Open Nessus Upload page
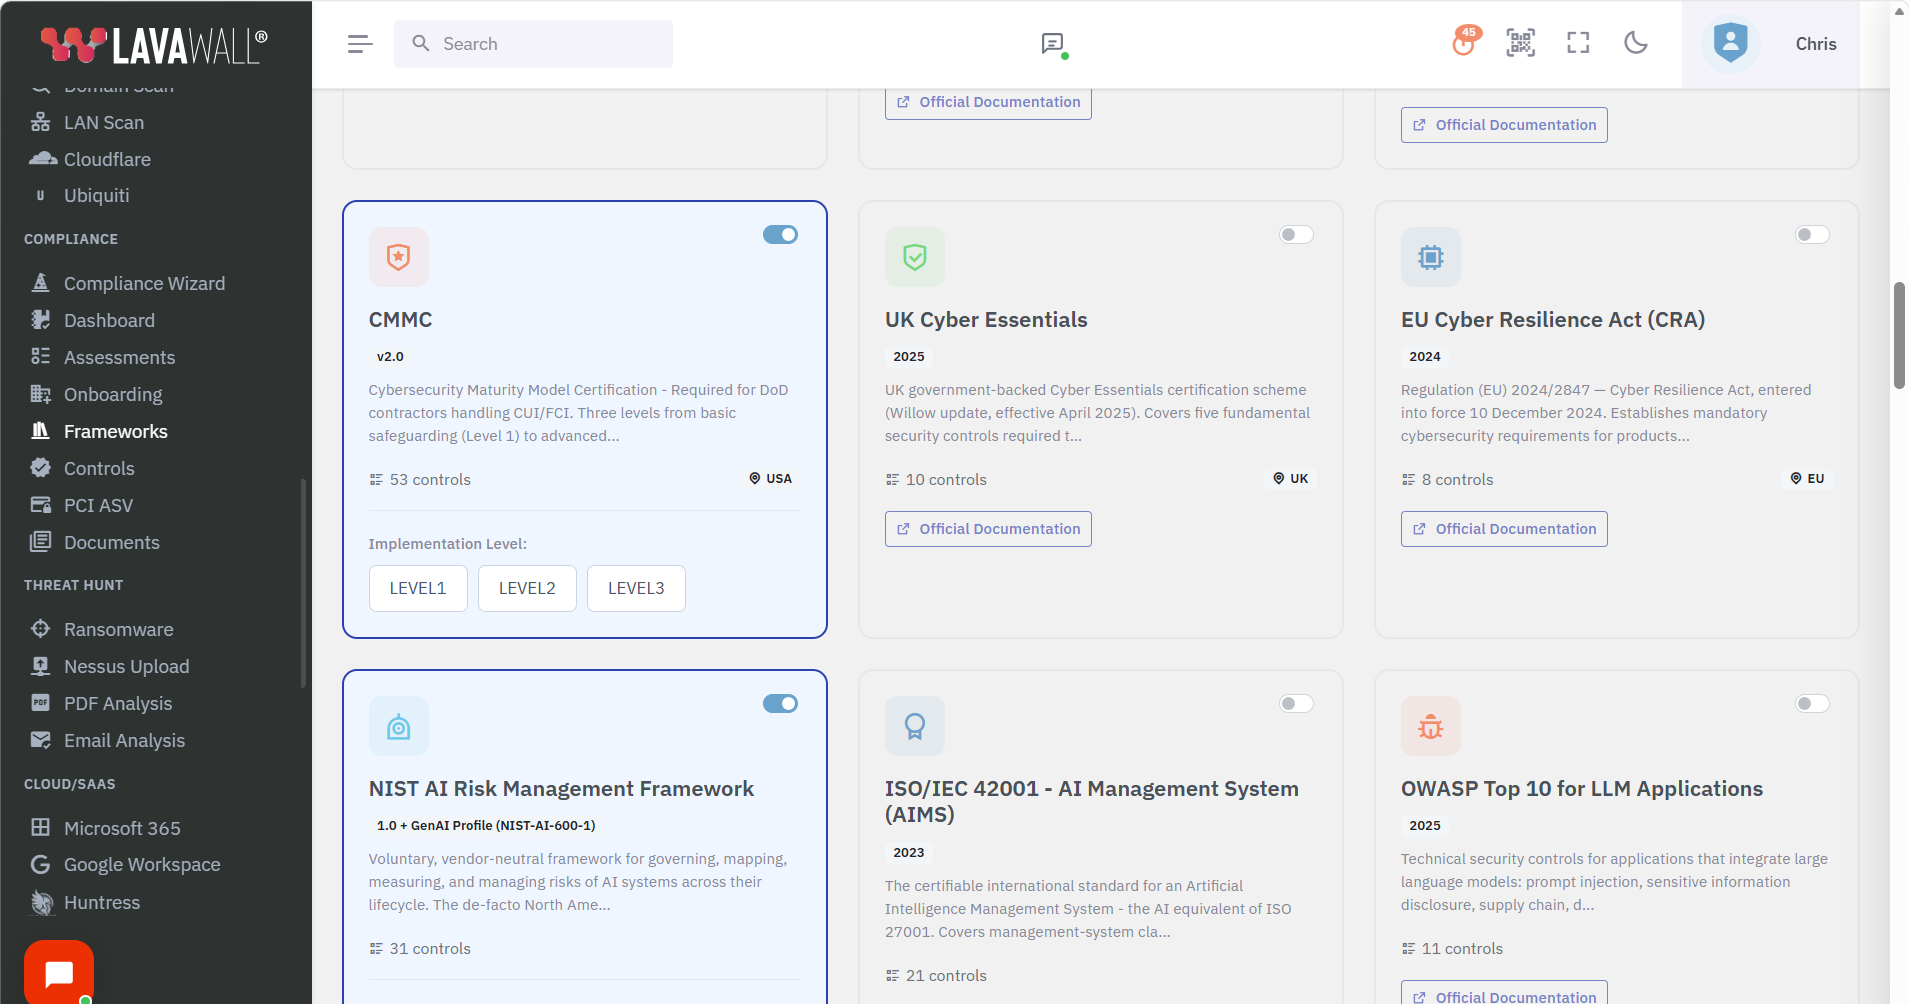Screen dimensions: 1909x1004 coord(126,666)
